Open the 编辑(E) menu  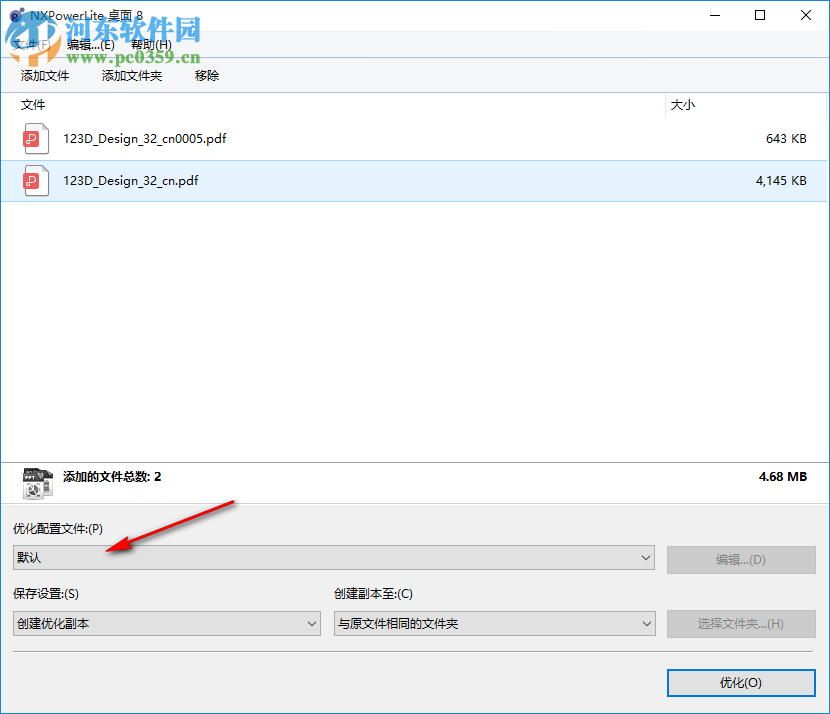91,45
